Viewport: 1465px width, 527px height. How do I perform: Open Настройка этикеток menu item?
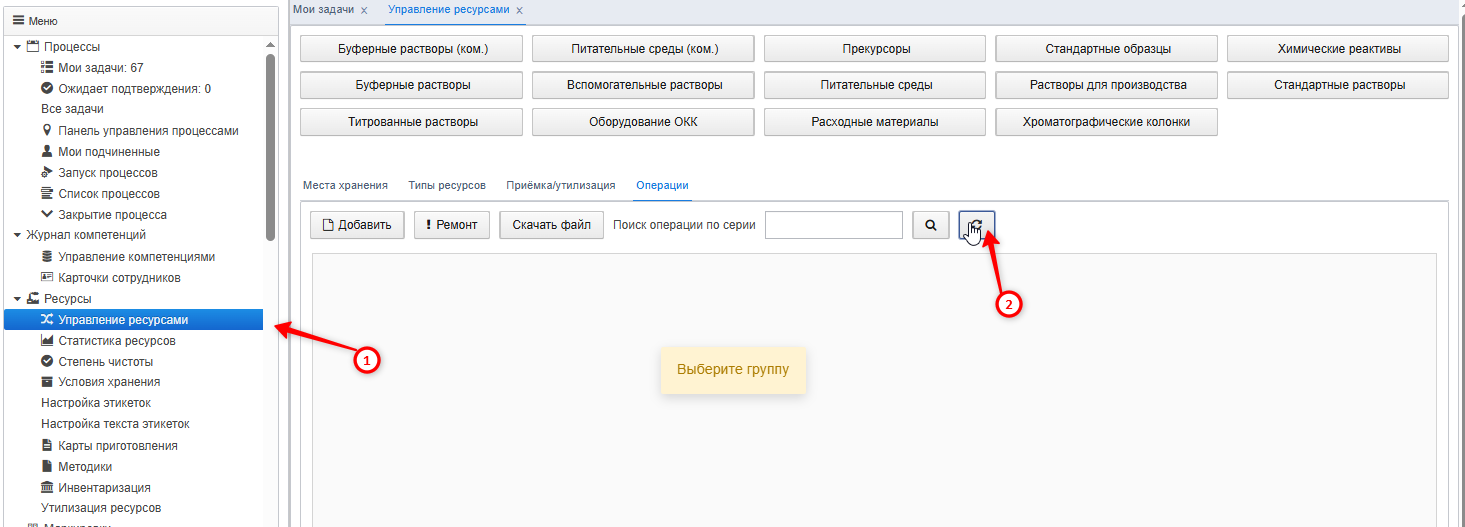click(x=96, y=403)
